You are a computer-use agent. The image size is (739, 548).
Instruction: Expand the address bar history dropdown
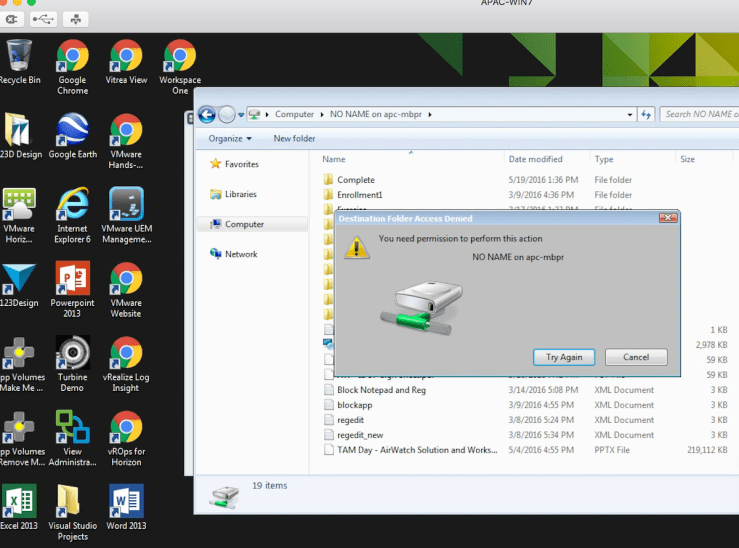630,115
